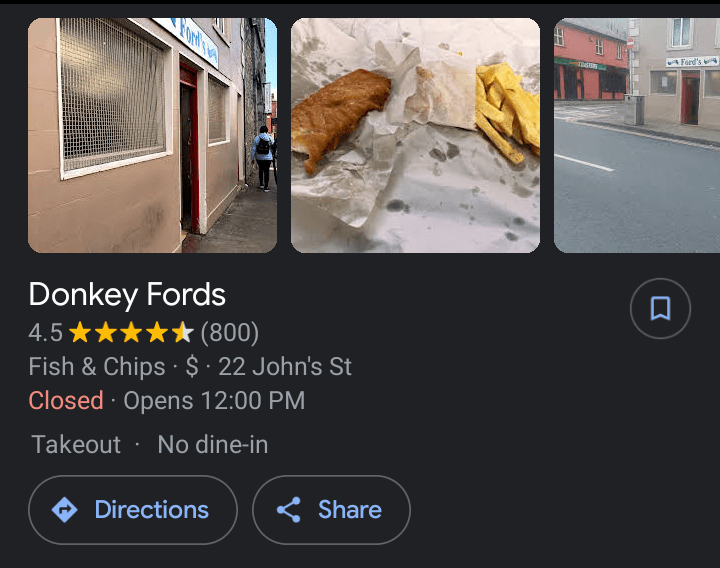This screenshot has width=720, height=568.
Task: Click the Opens 12:00 PM hours text
Action: tap(214, 400)
